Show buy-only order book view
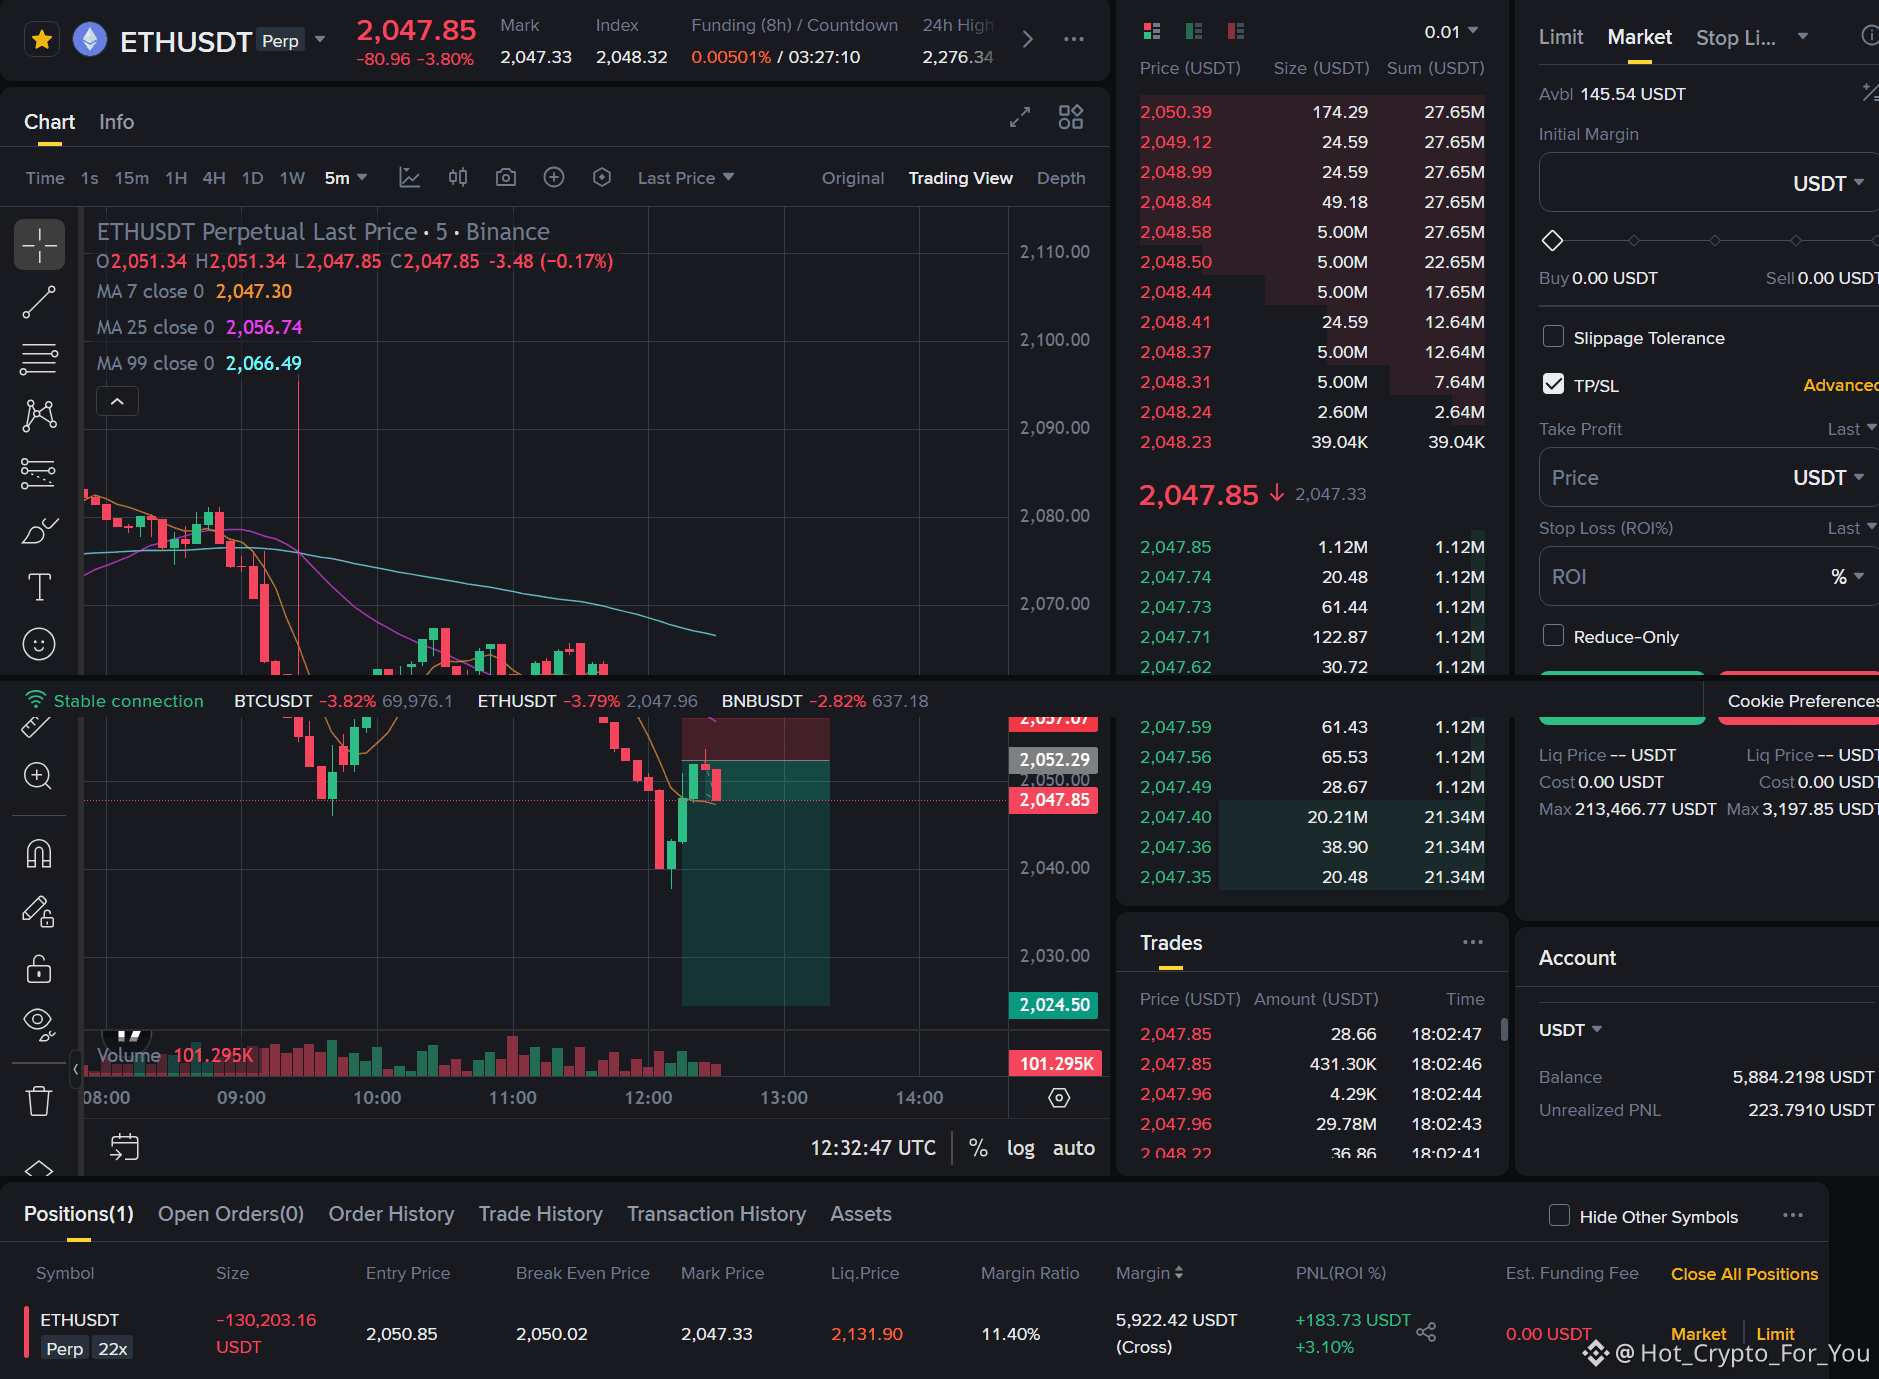This screenshot has height=1379, width=1879. point(1194,31)
